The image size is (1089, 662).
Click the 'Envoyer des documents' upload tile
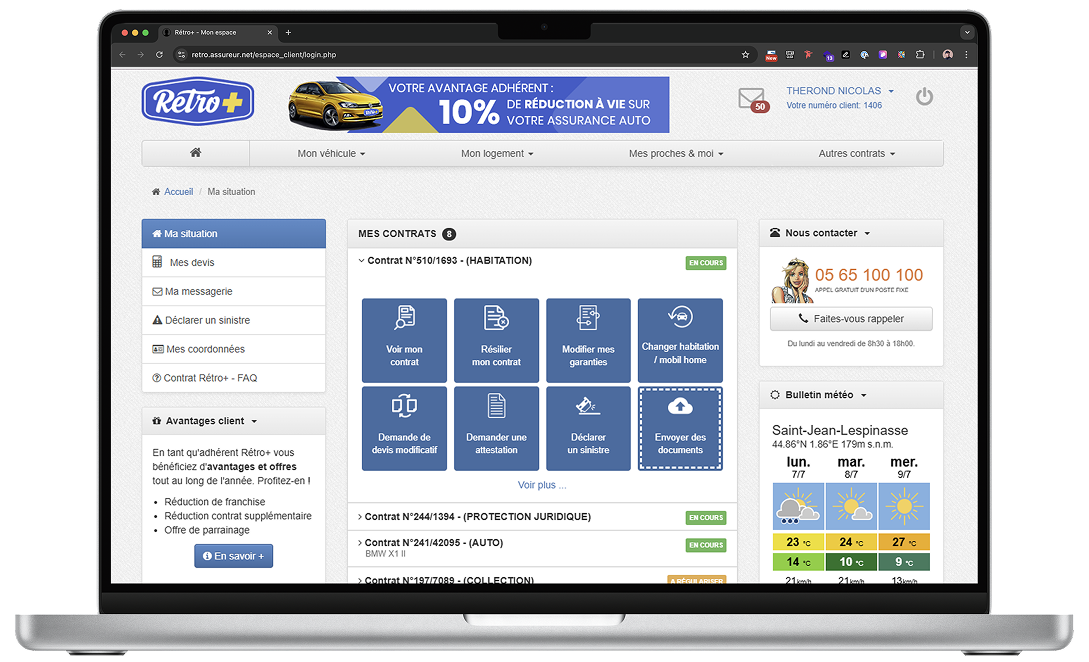pyautogui.click(x=680, y=428)
